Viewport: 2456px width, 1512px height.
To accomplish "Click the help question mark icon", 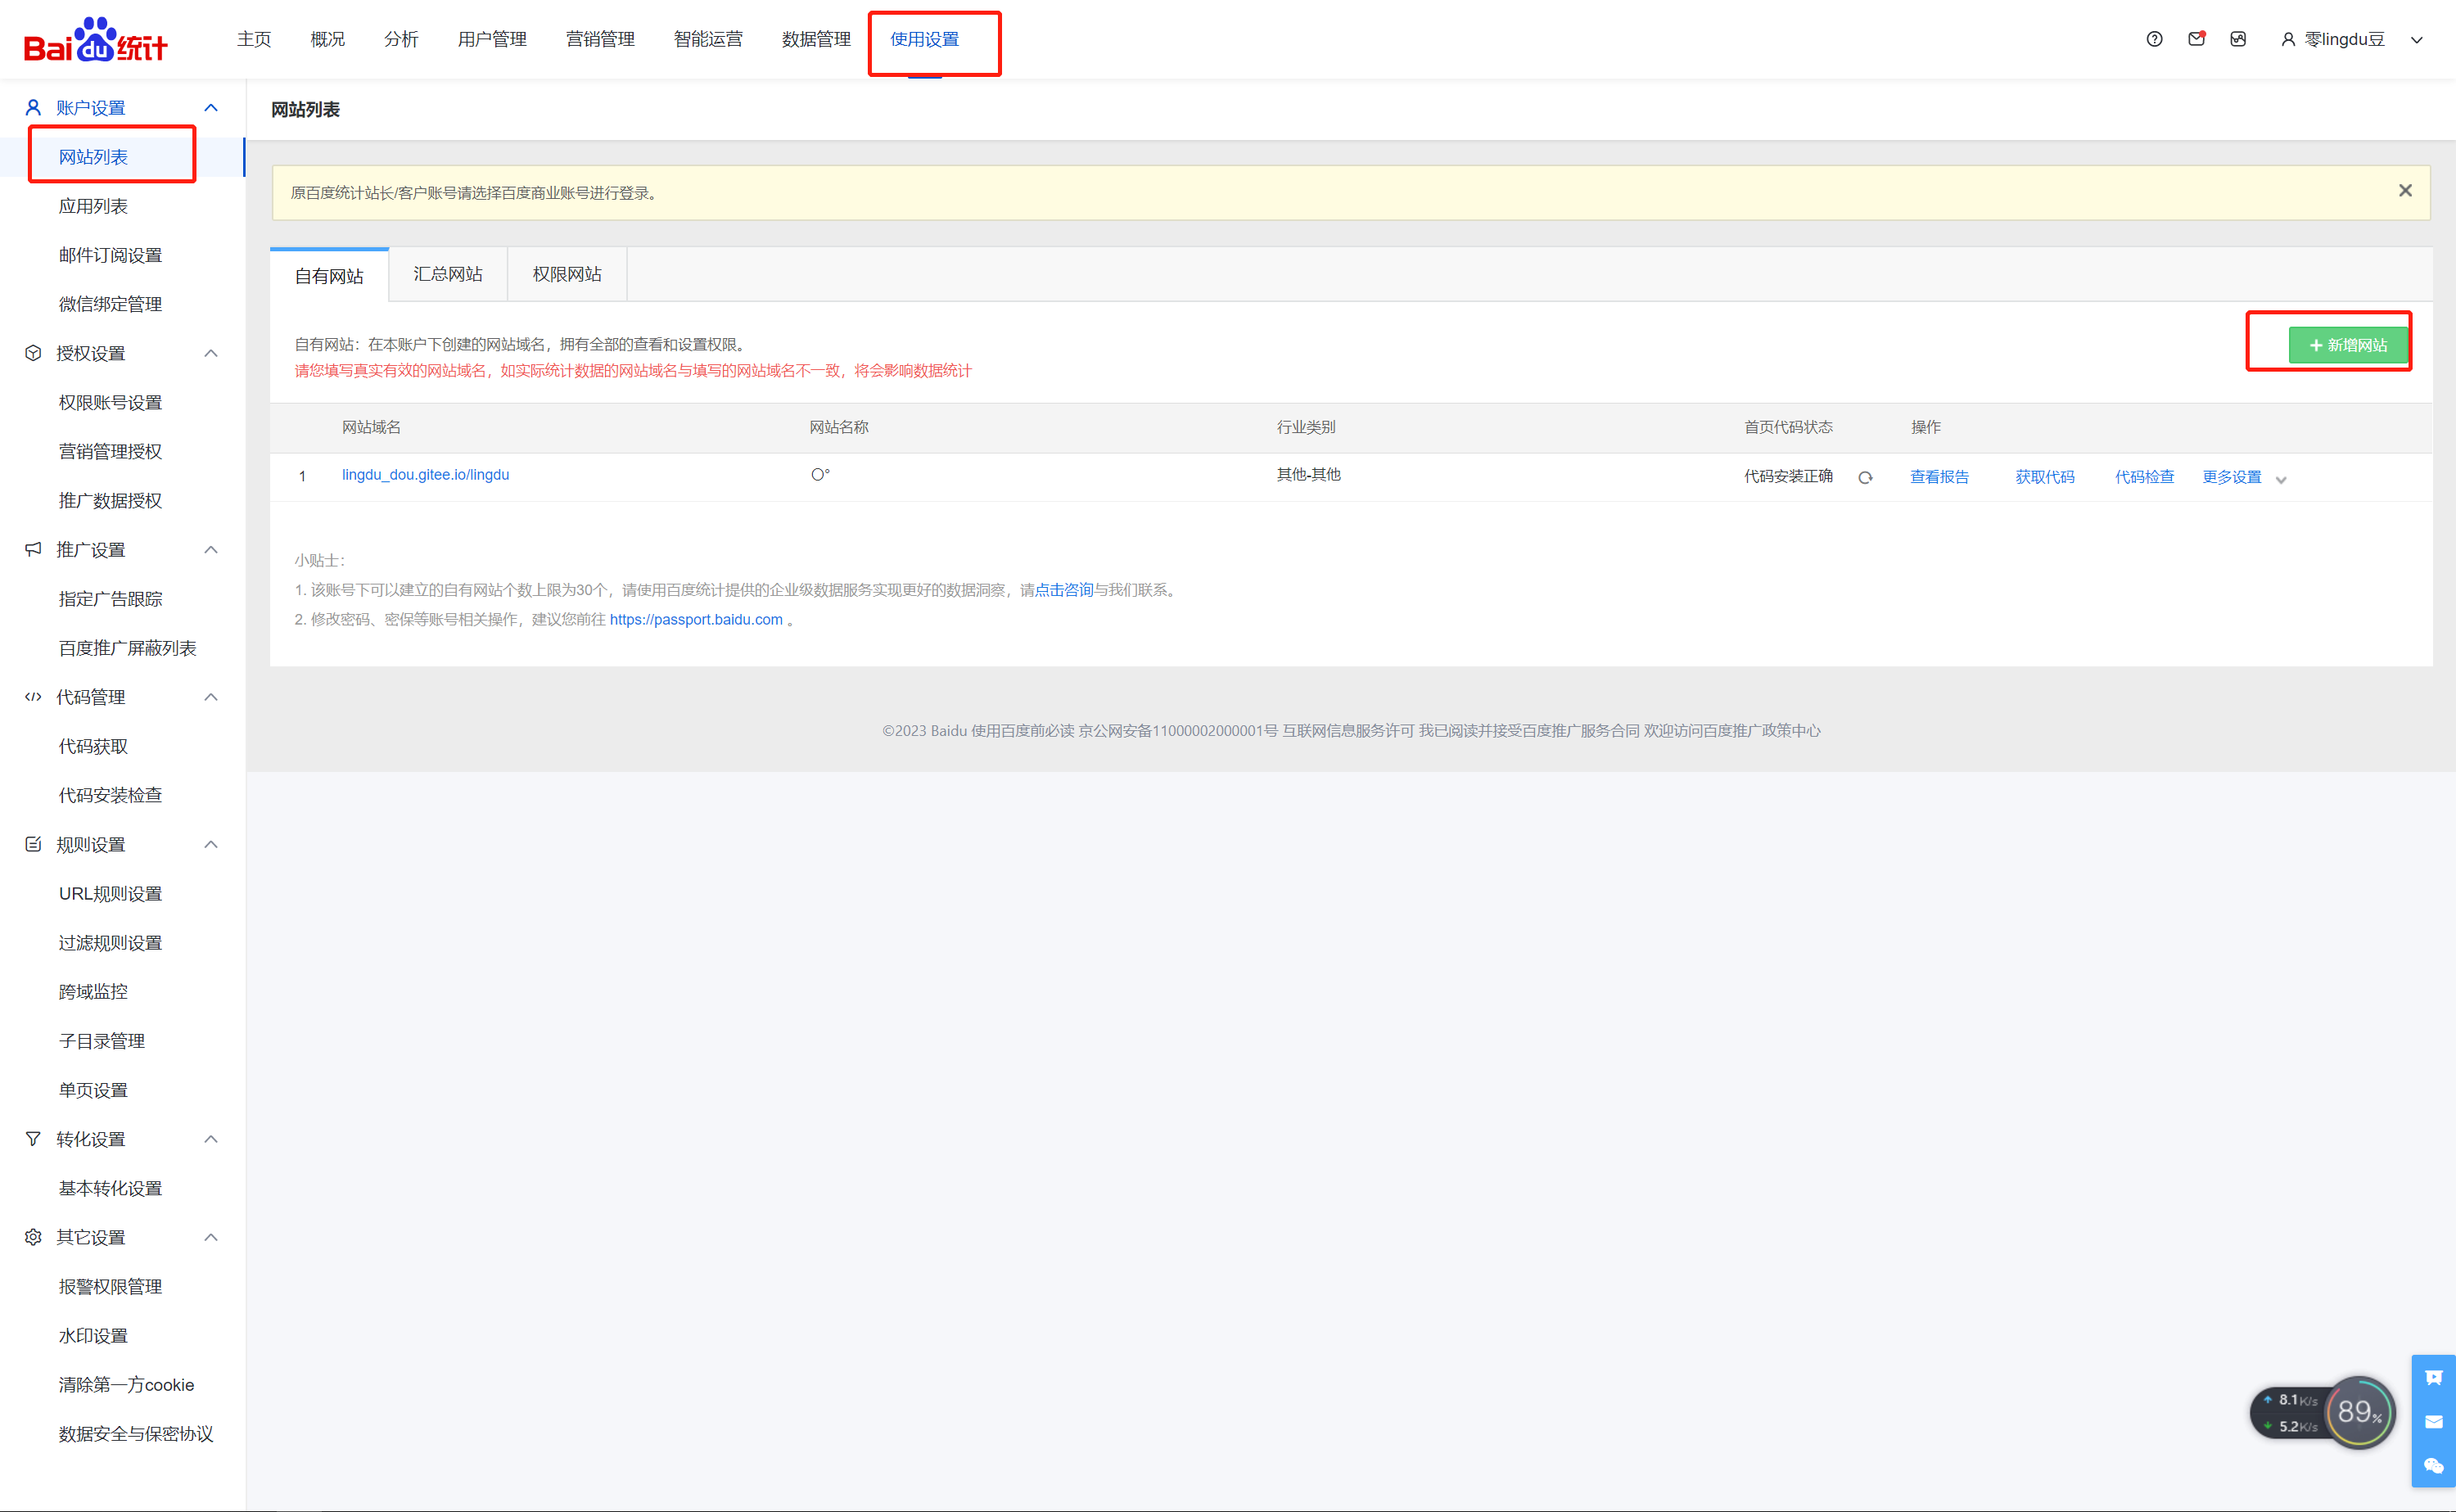I will [x=2154, y=39].
